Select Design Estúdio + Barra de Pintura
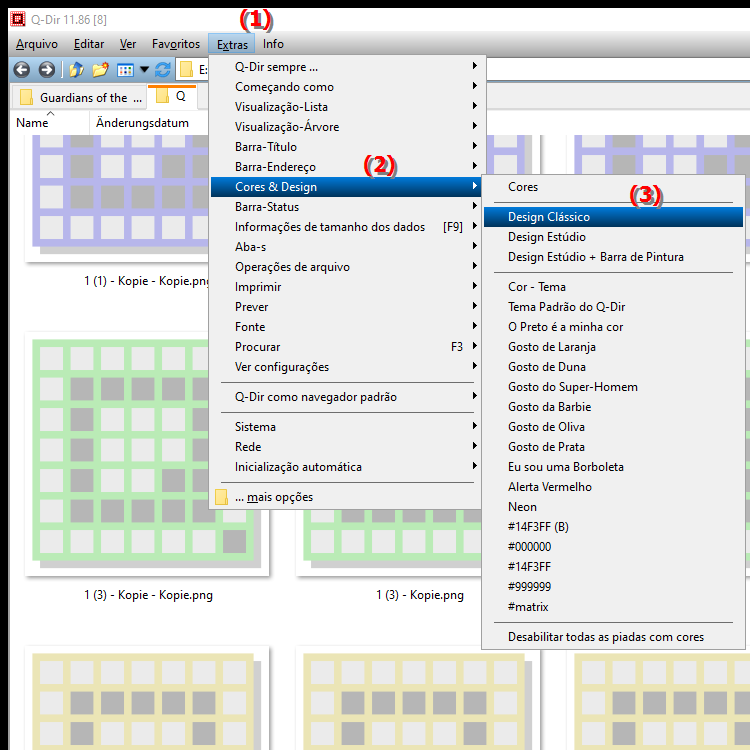The image size is (750, 750). point(614,257)
